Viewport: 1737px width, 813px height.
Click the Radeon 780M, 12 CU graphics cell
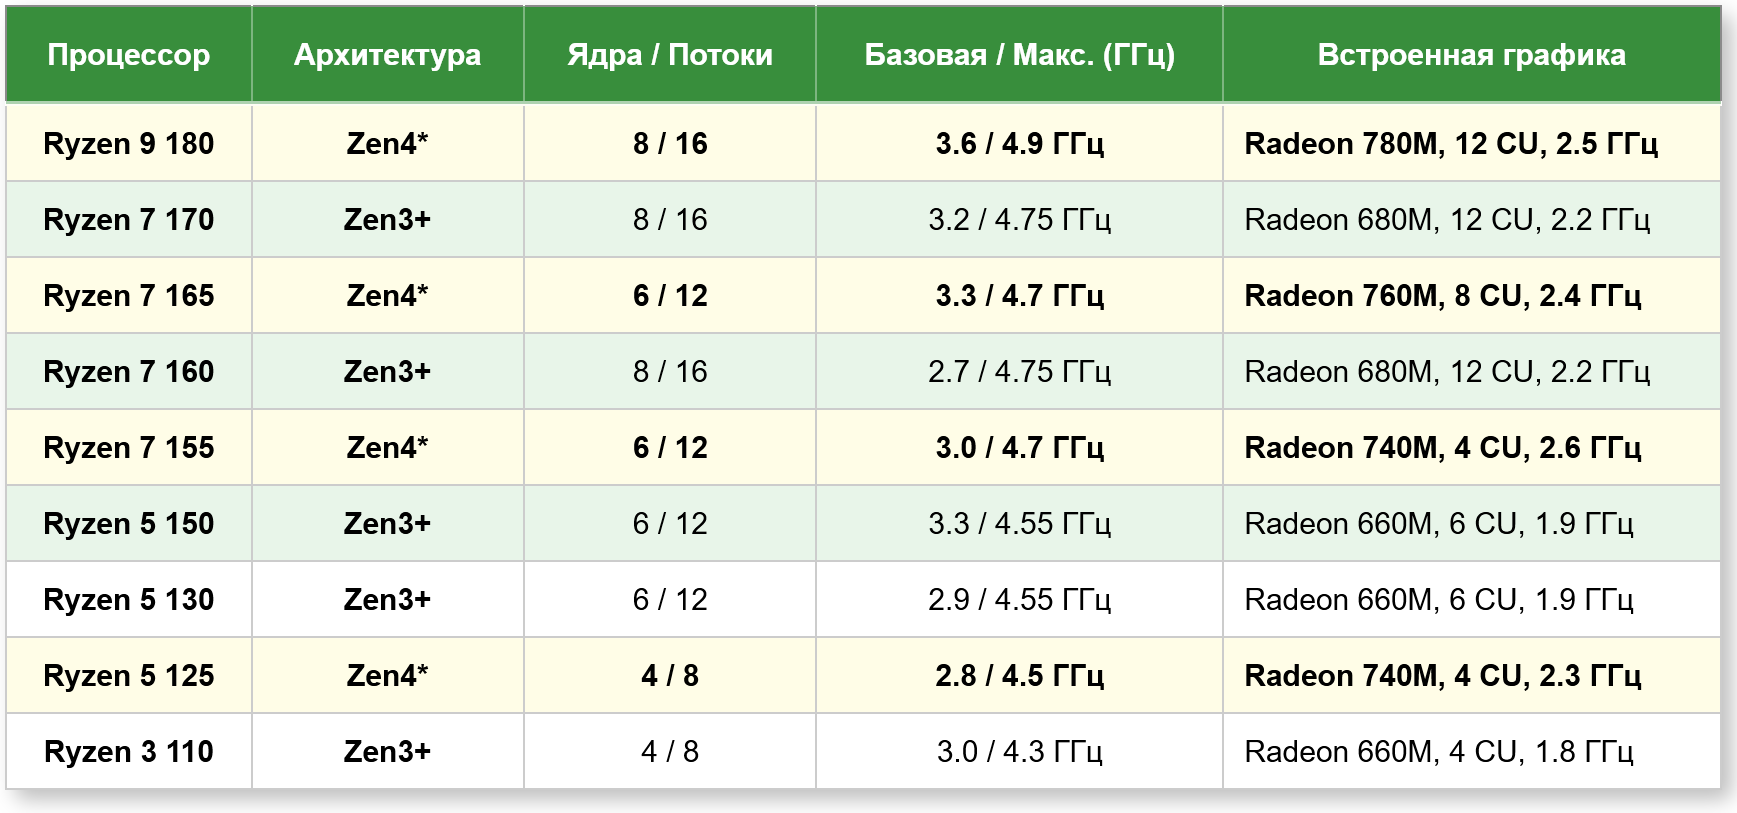pyautogui.click(x=1472, y=143)
